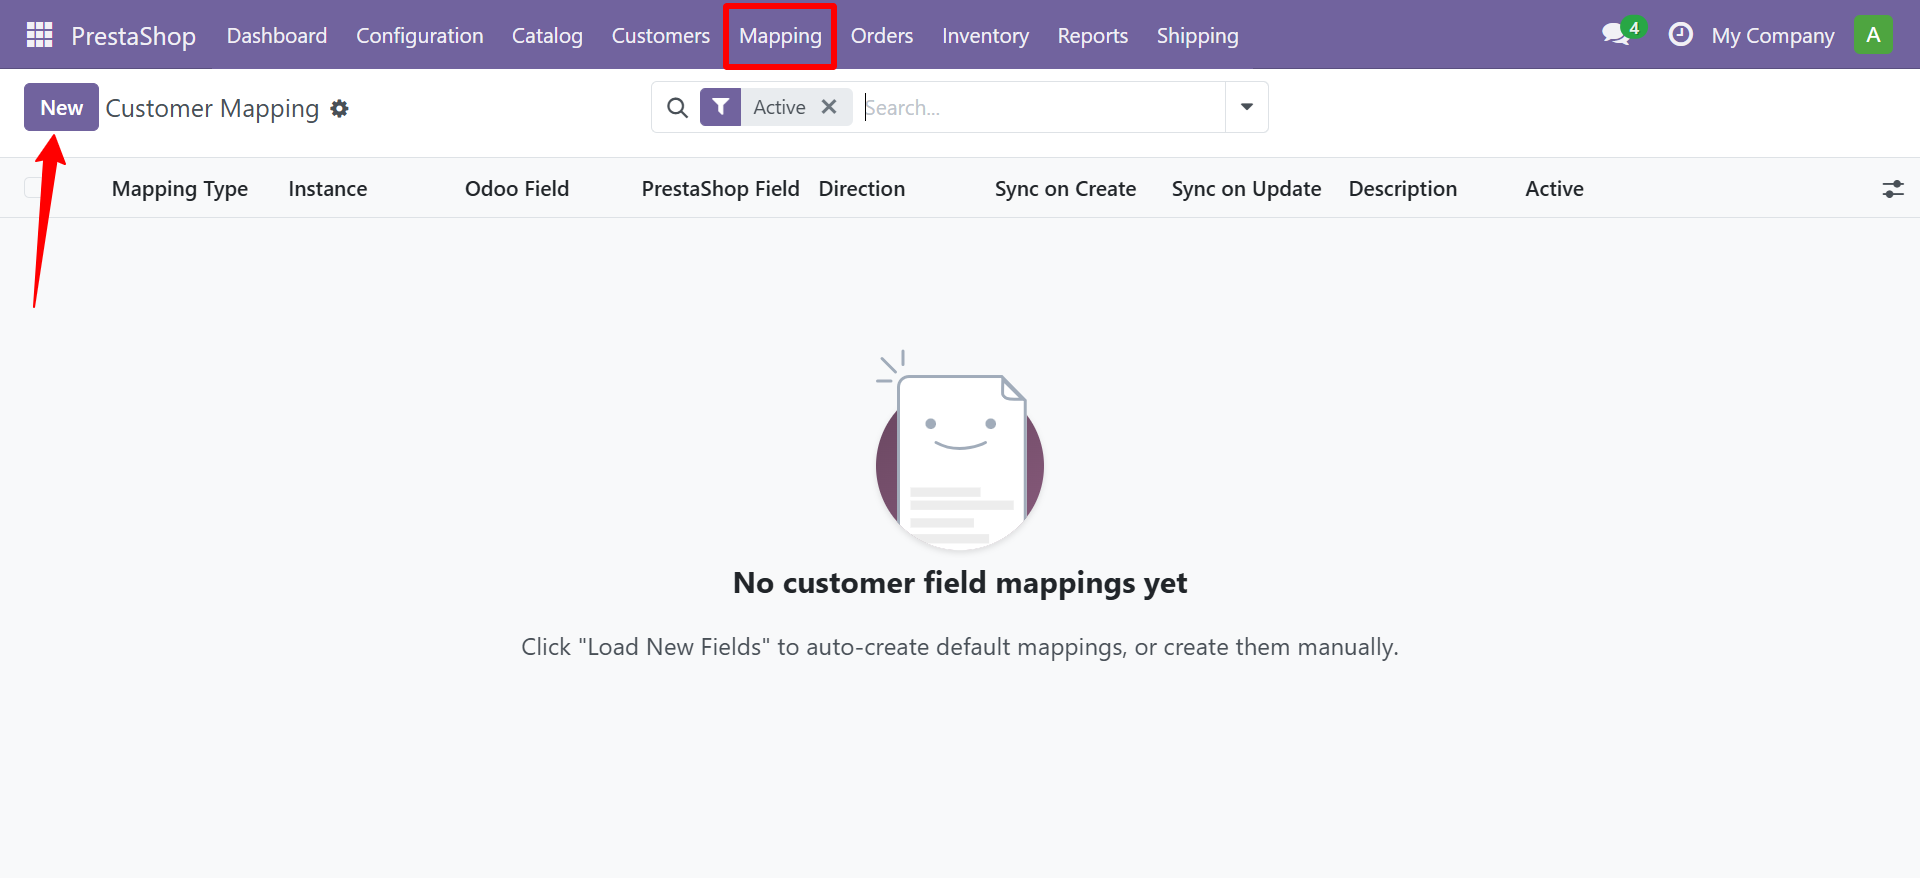The image size is (1920, 878).
Task: Sort by Active column header
Action: click(x=1554, y=189)
